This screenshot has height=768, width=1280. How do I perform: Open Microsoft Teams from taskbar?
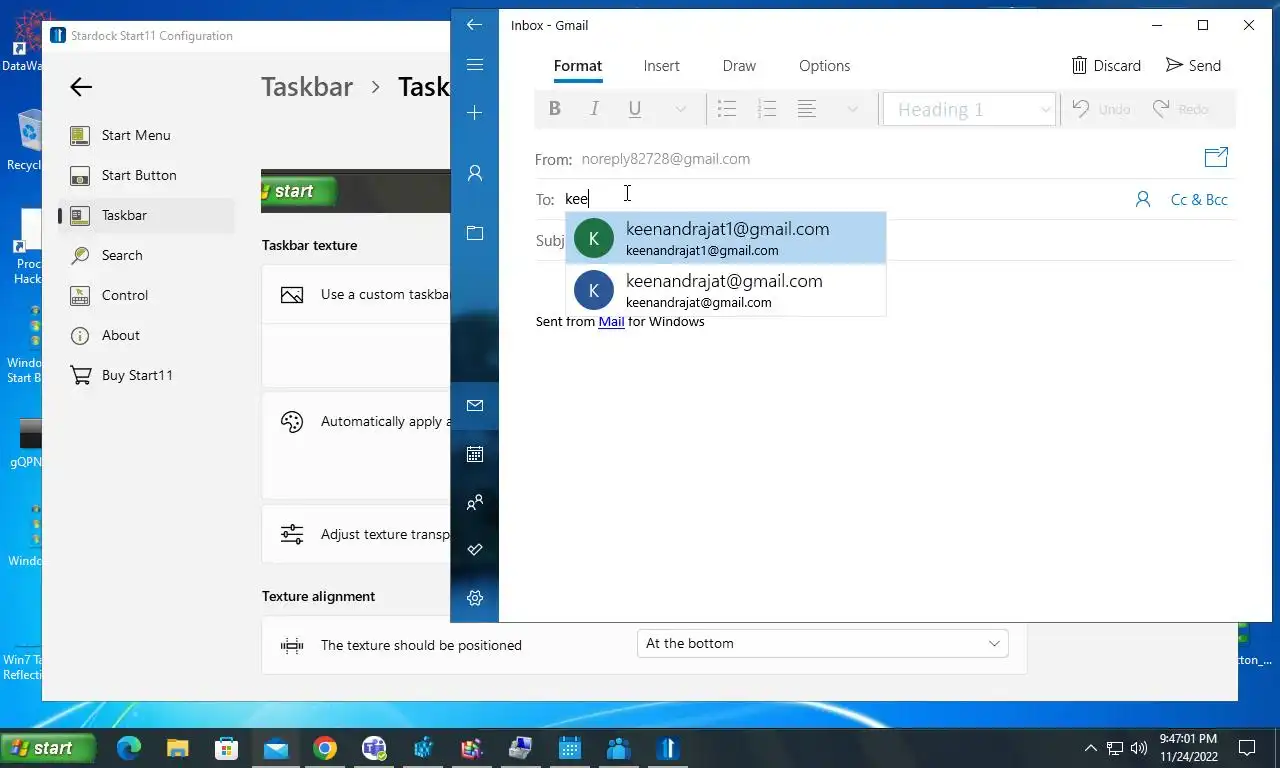(x=374, y=748)
